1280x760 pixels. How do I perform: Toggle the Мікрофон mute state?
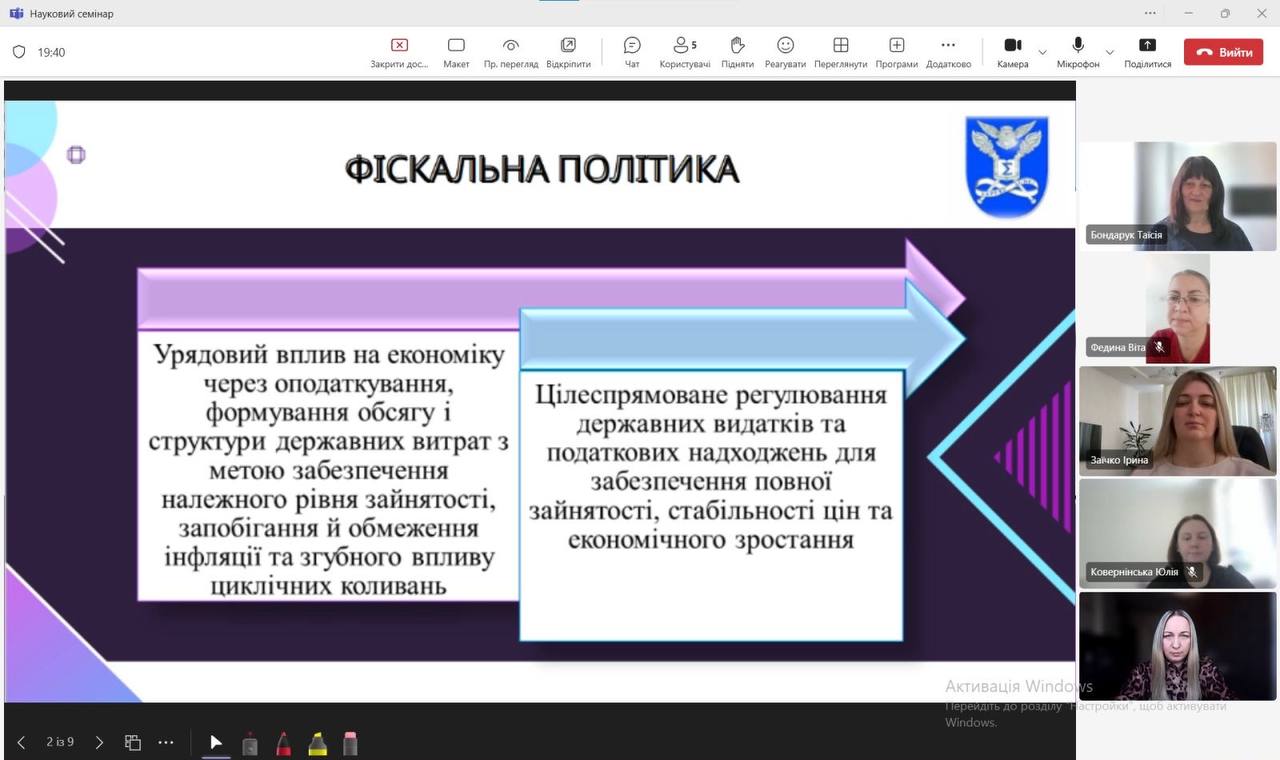tap(1078, 52)
